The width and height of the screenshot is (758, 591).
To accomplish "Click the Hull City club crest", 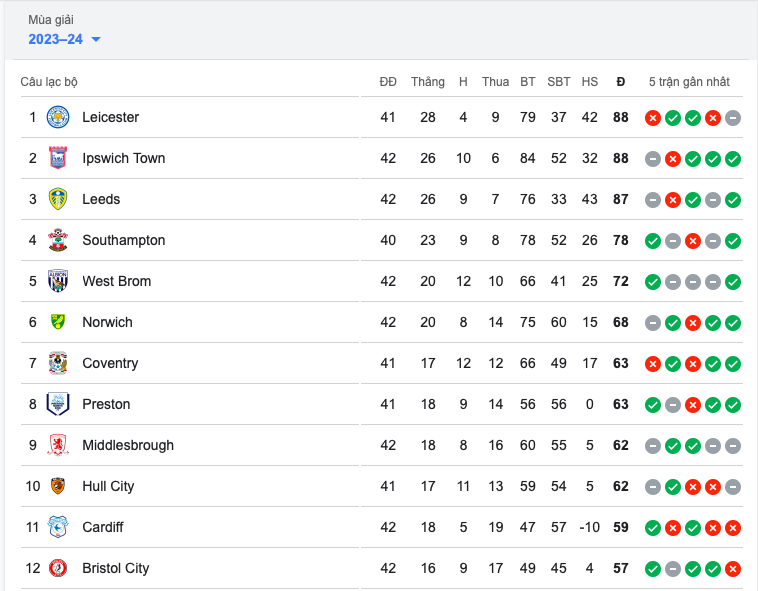I will (58, 486).
